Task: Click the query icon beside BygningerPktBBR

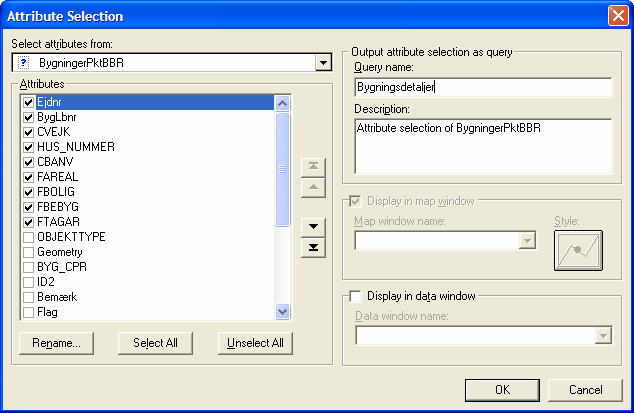Action: click(24, 63)
